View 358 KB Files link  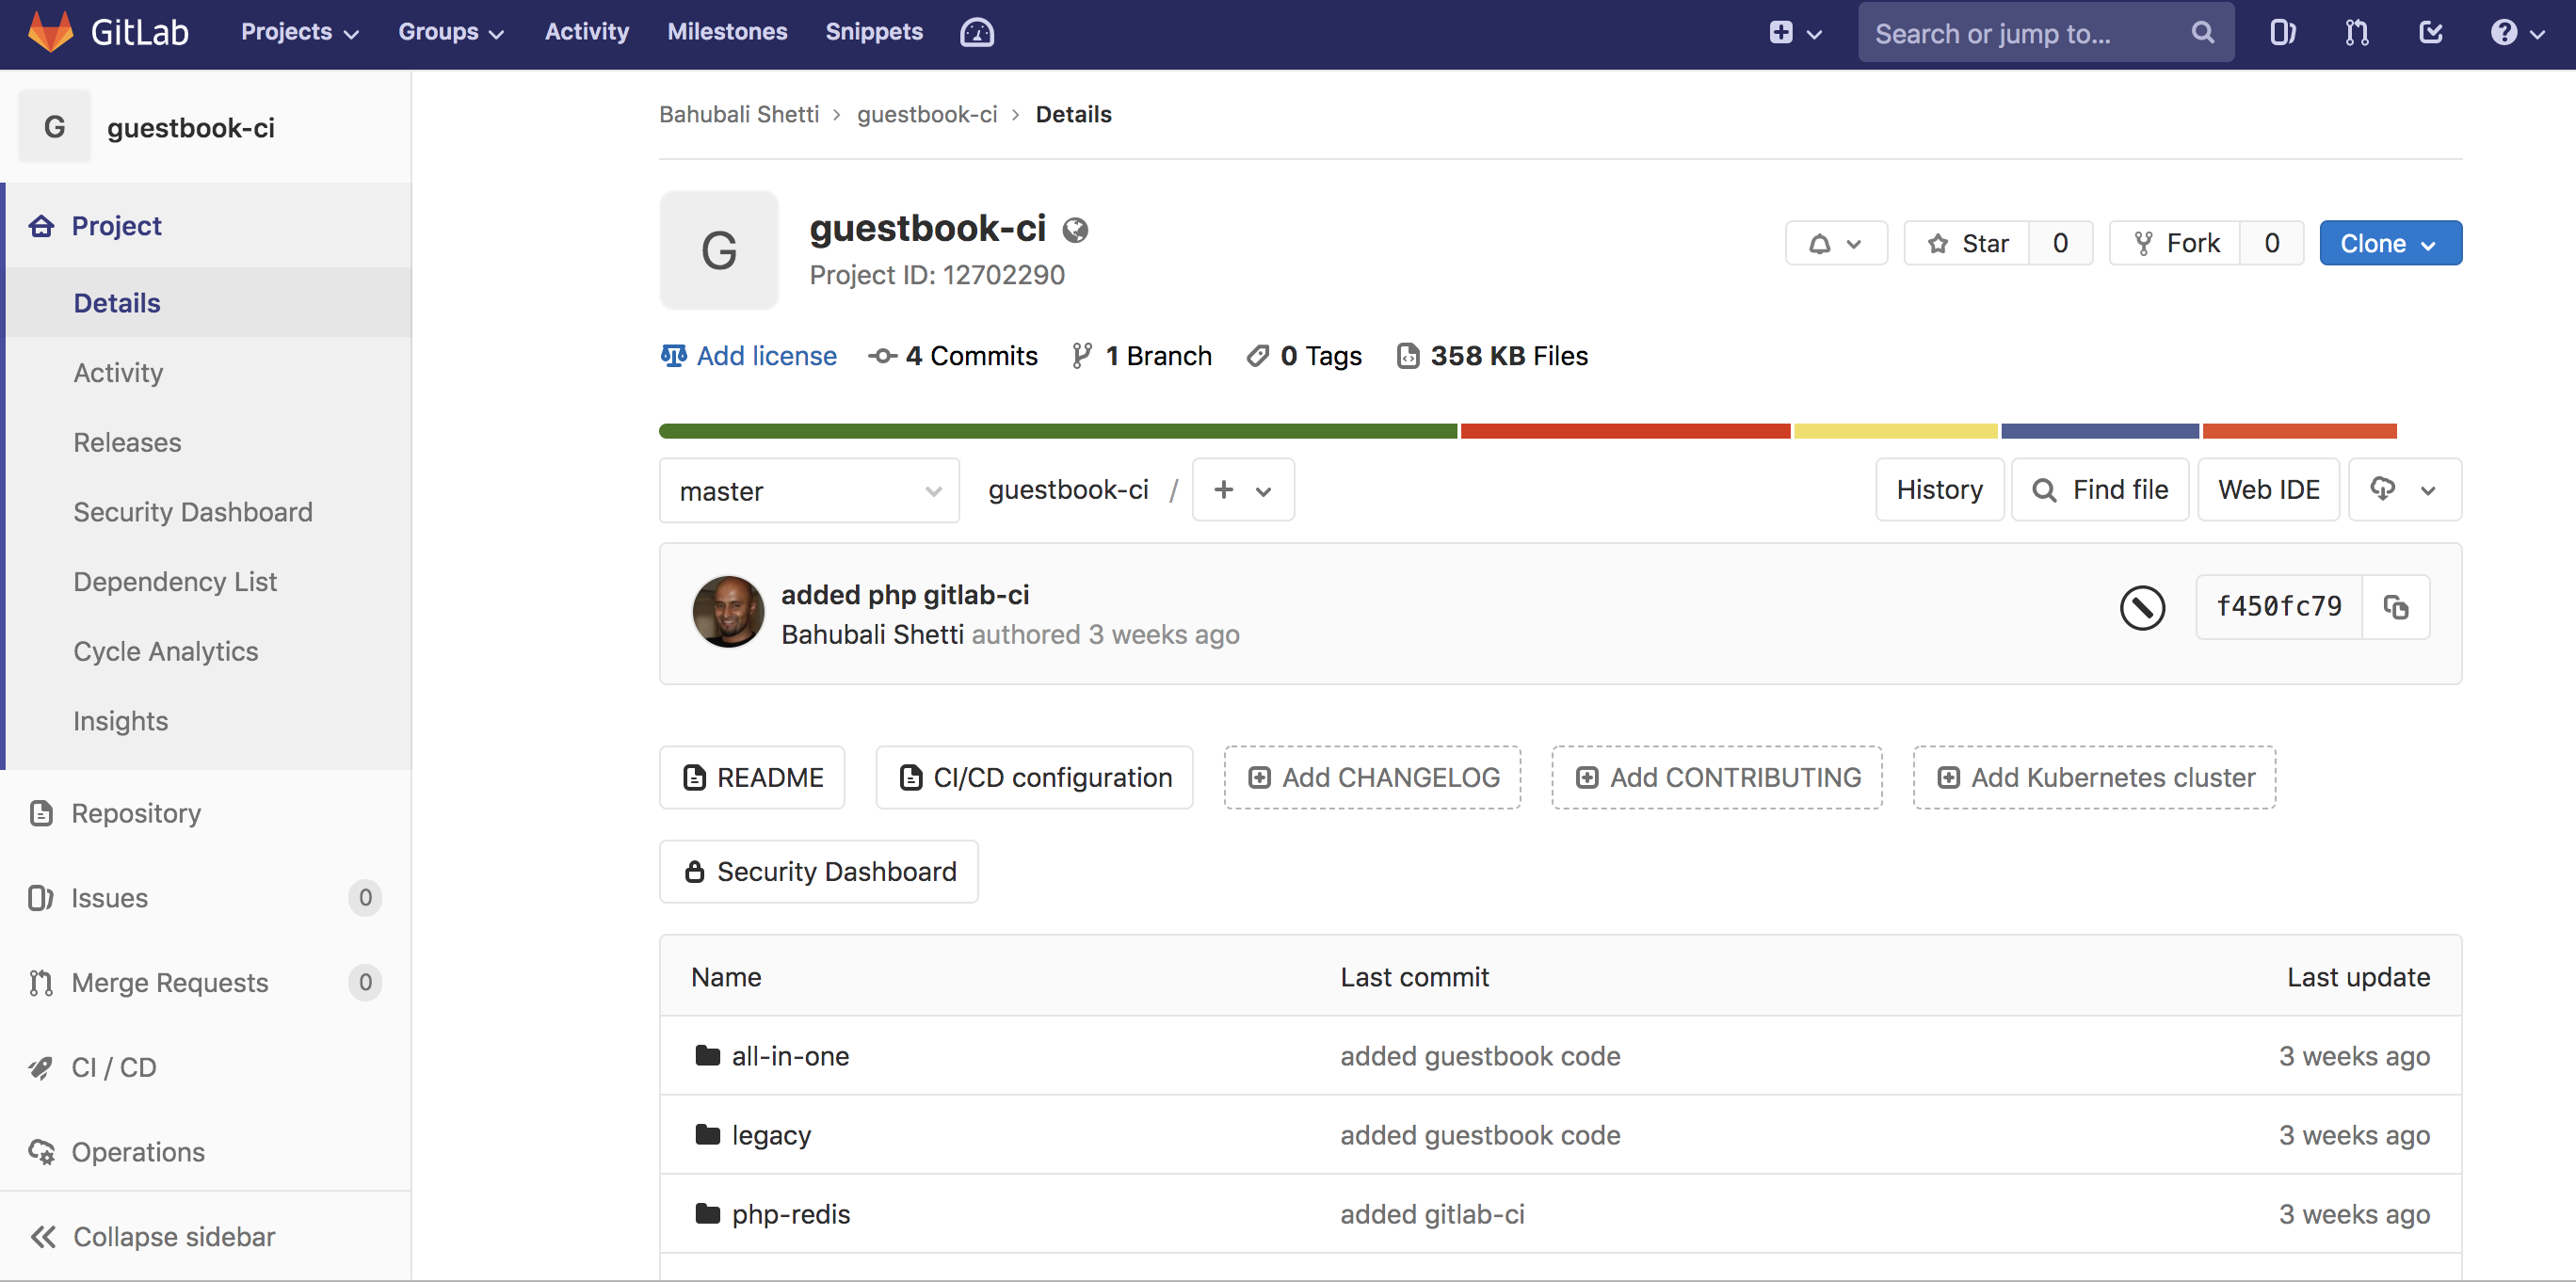1492,356
